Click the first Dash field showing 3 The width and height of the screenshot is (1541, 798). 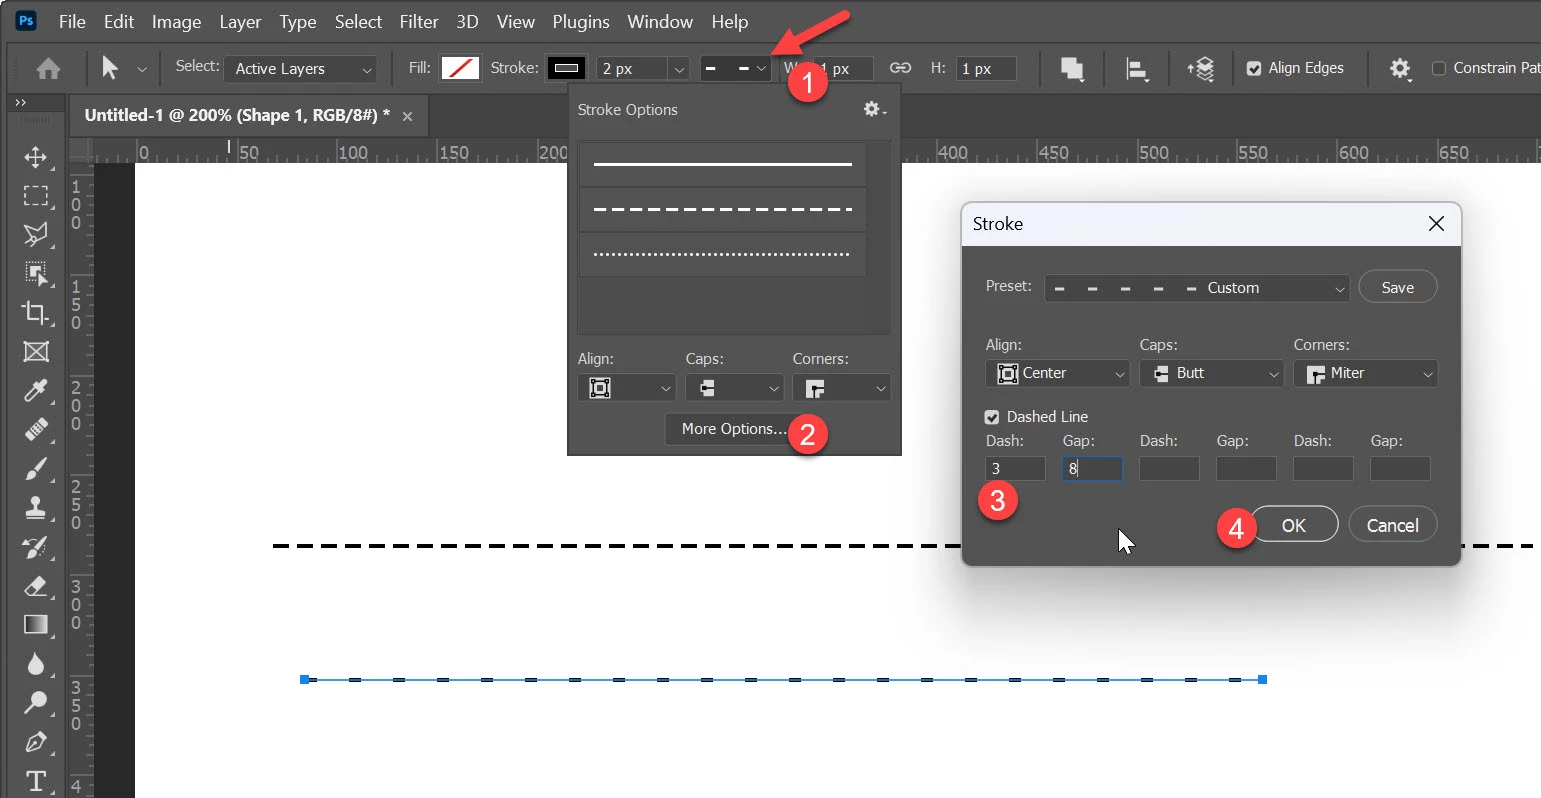point(1015,468)
